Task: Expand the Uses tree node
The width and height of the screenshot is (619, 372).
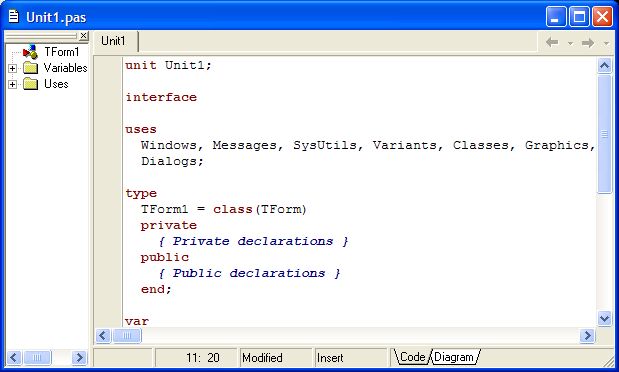Action: point(12,84)
